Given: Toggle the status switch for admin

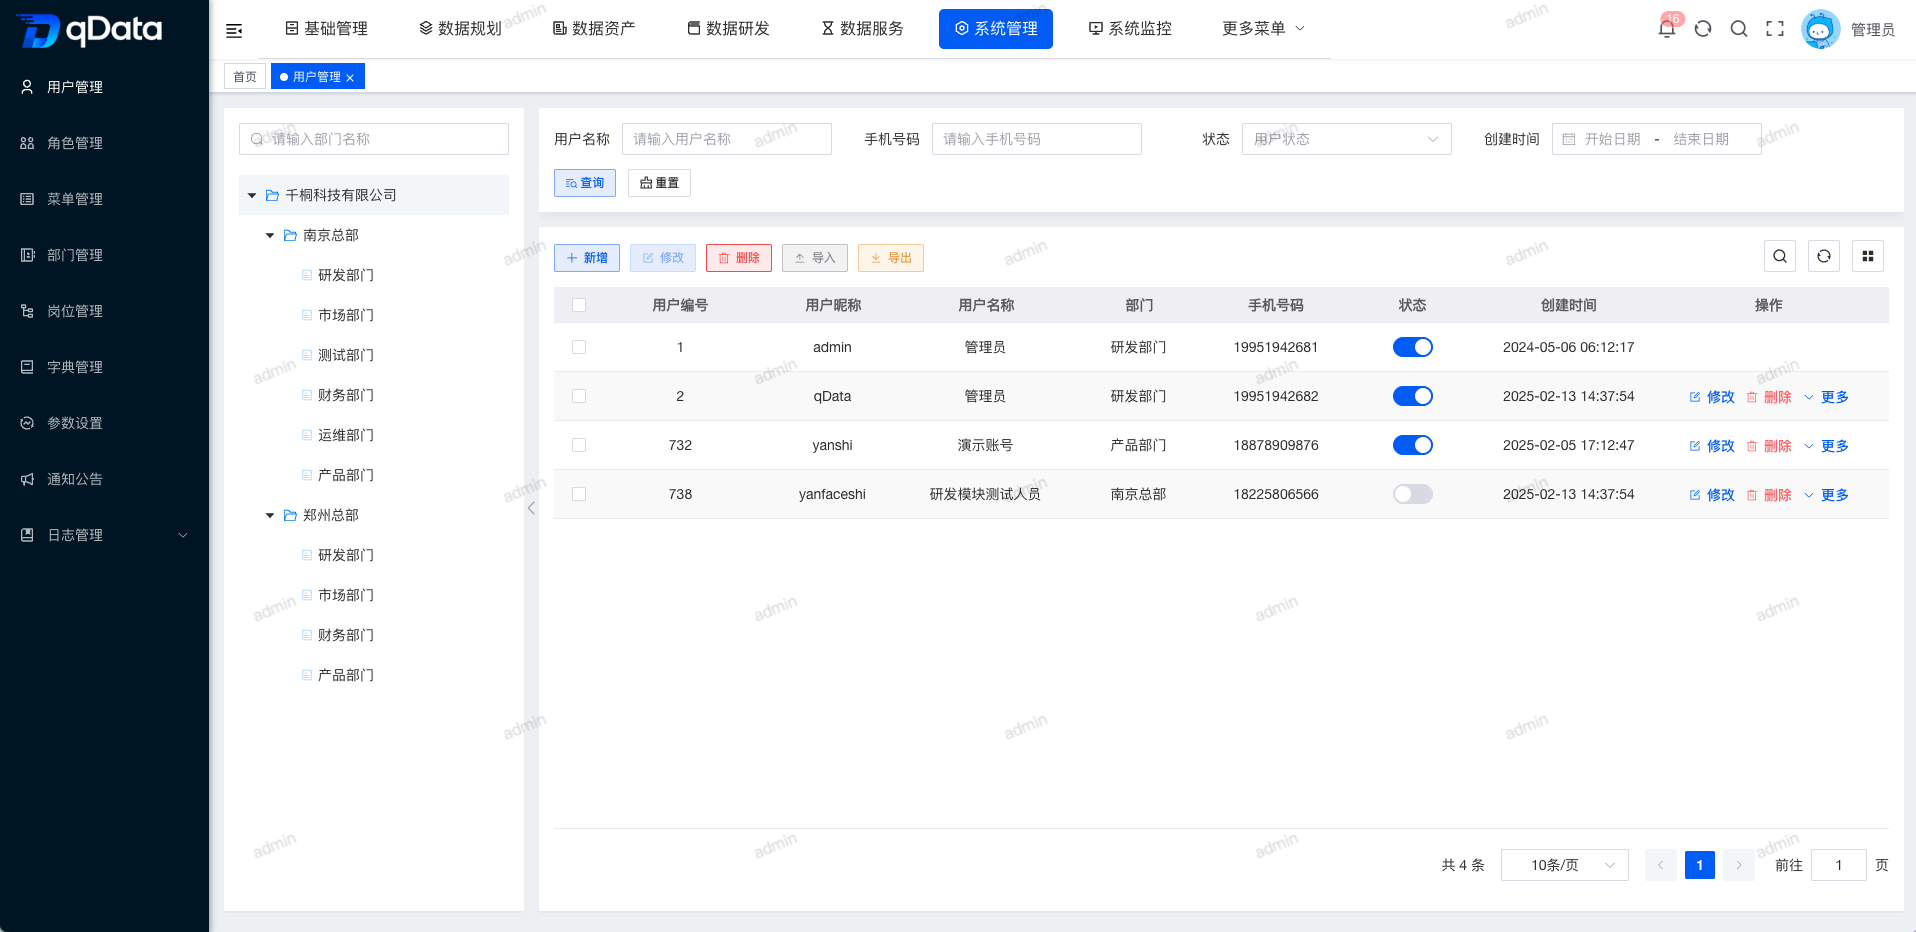Looking at the screenshot, I should pos(1412,347).
